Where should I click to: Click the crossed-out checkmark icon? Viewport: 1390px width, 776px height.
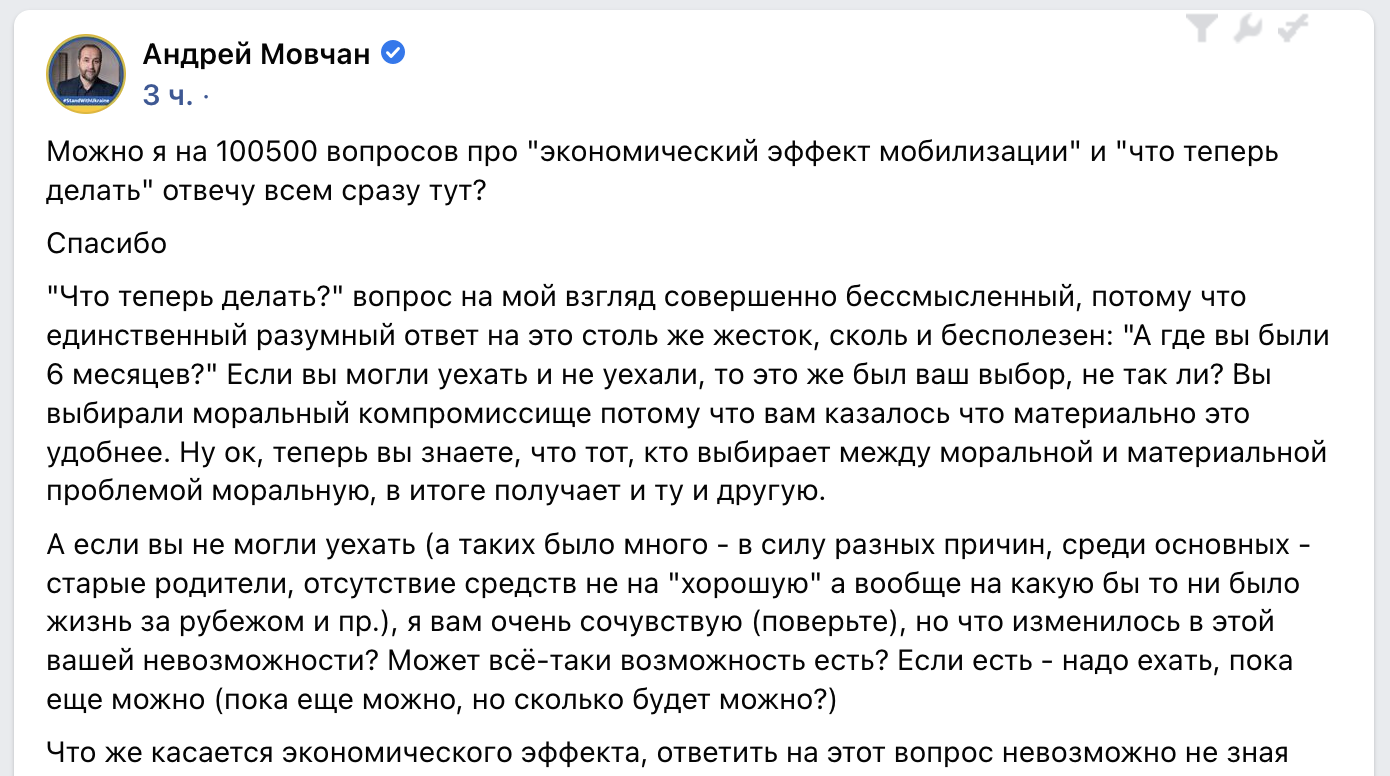pos(1293,31)
